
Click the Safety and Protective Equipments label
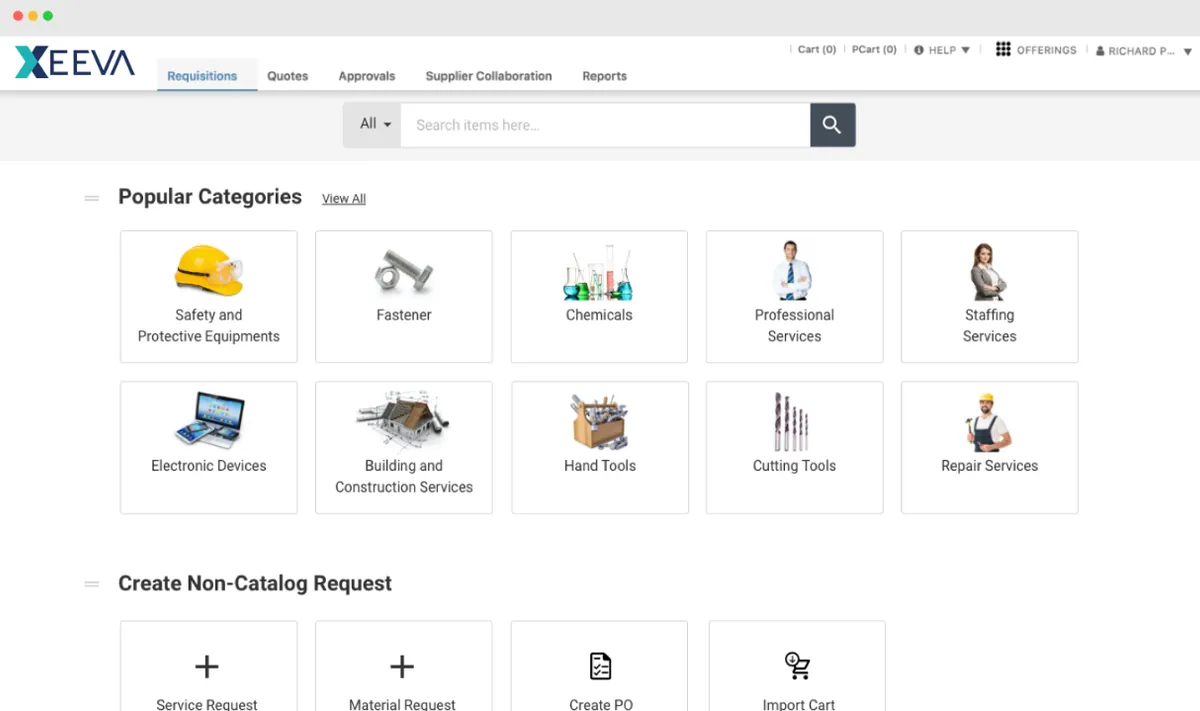coord(209,326)
